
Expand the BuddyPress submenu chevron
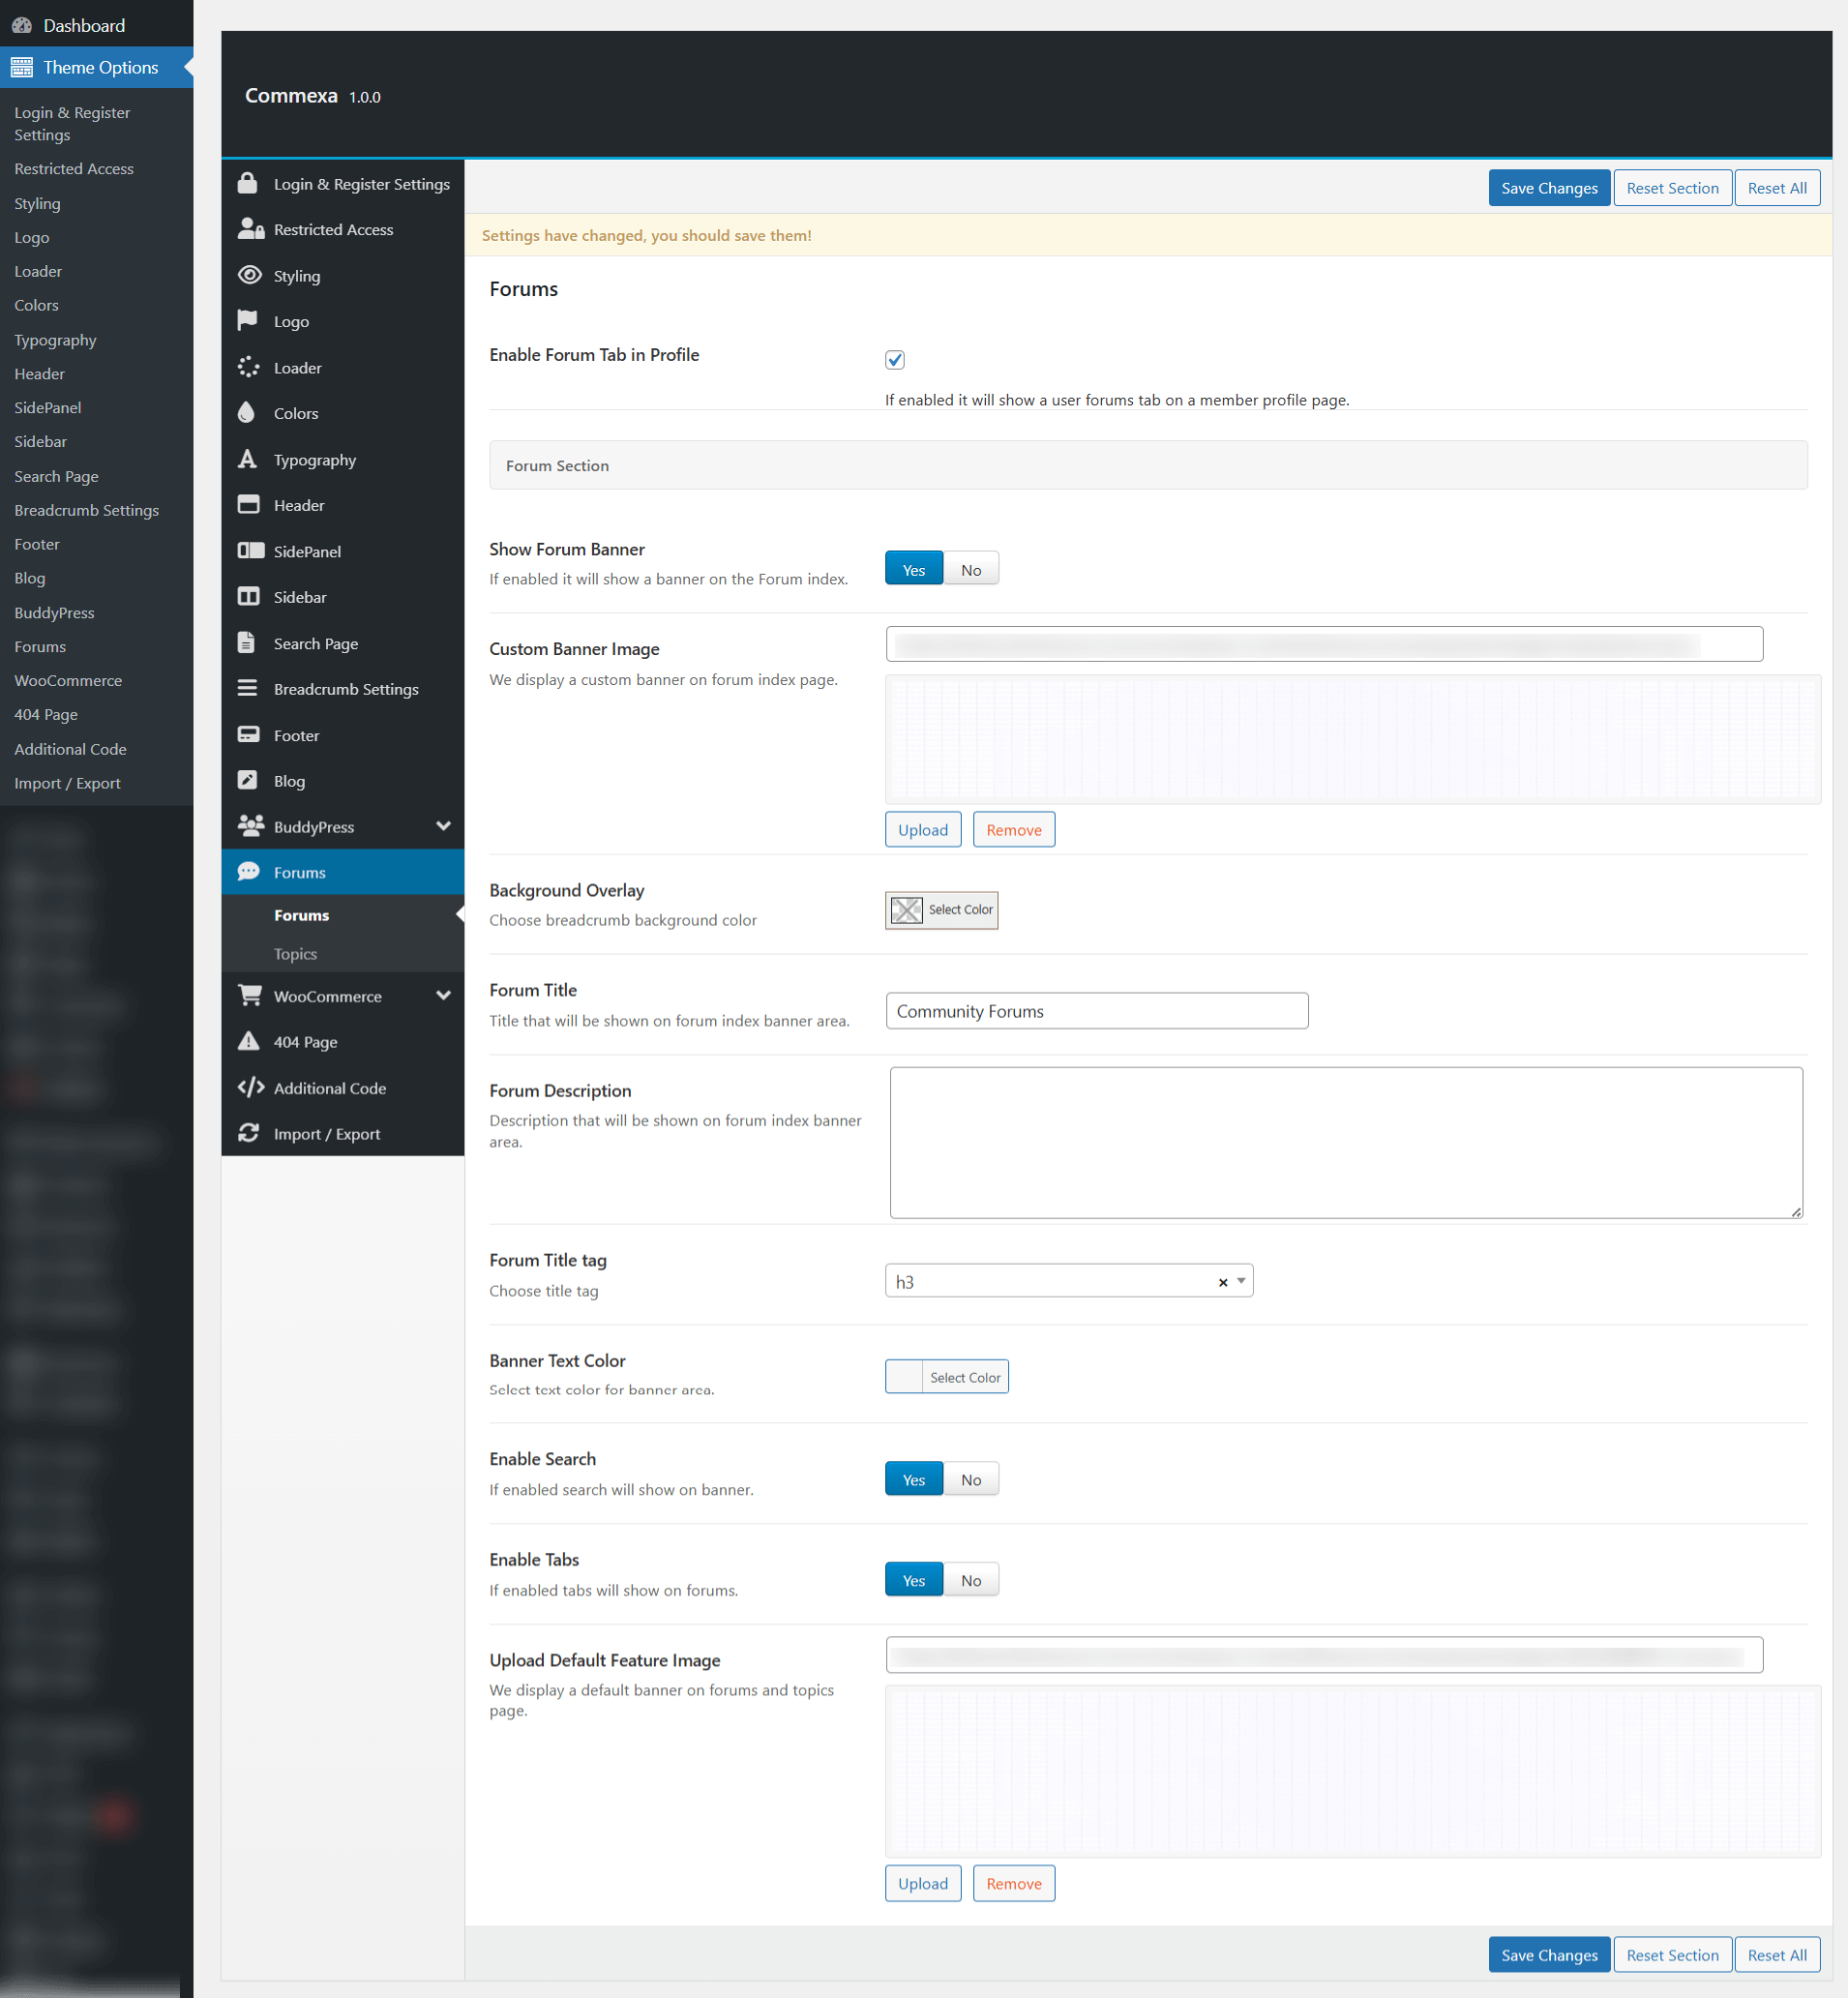(443, 826)
